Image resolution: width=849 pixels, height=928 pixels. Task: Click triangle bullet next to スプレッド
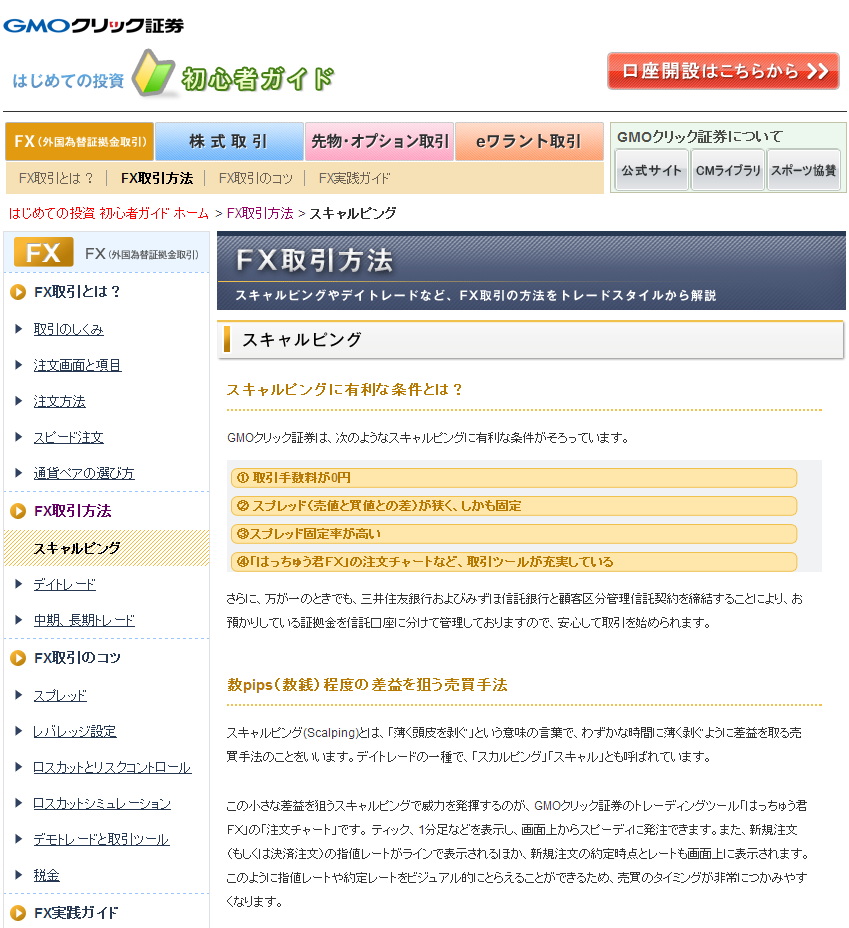pos(18,695)
